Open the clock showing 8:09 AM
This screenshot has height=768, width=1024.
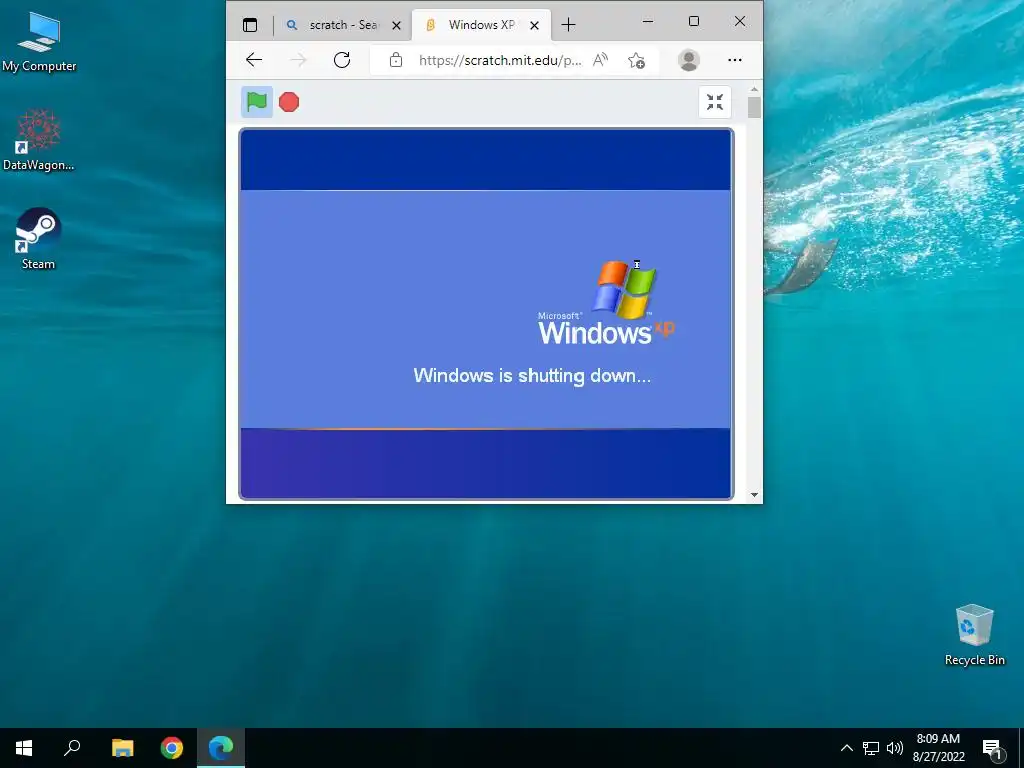click(938, 748)
